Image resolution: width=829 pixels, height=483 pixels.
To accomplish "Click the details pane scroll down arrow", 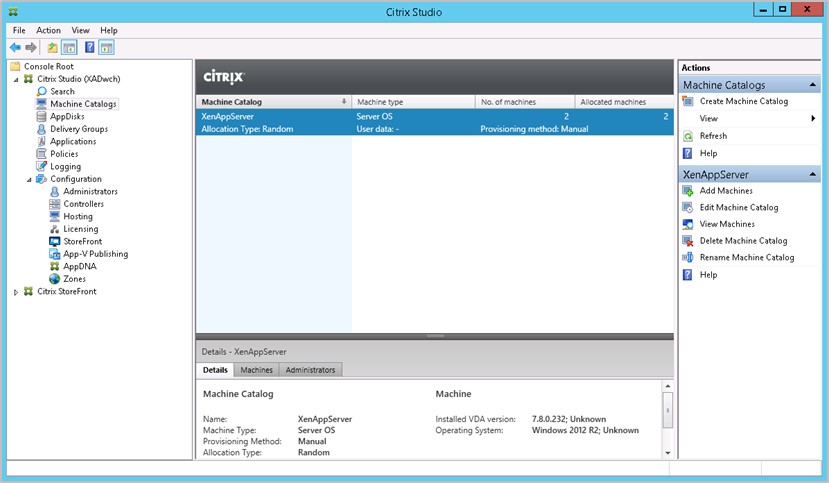I will pyautogui.click(x=667, y=453).
